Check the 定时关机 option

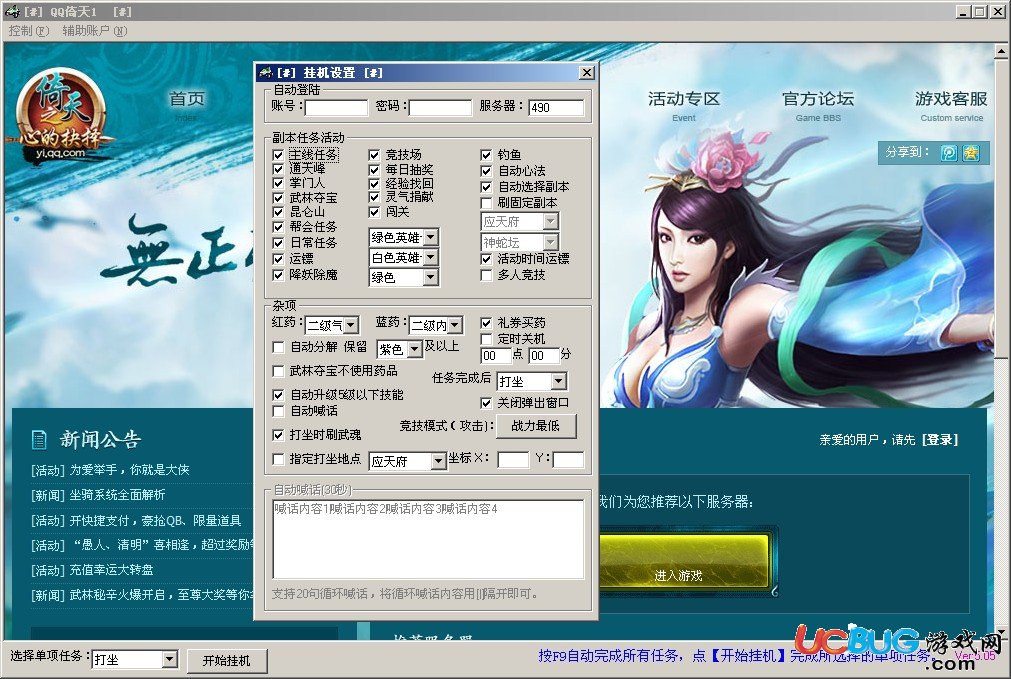coord(486,339)
